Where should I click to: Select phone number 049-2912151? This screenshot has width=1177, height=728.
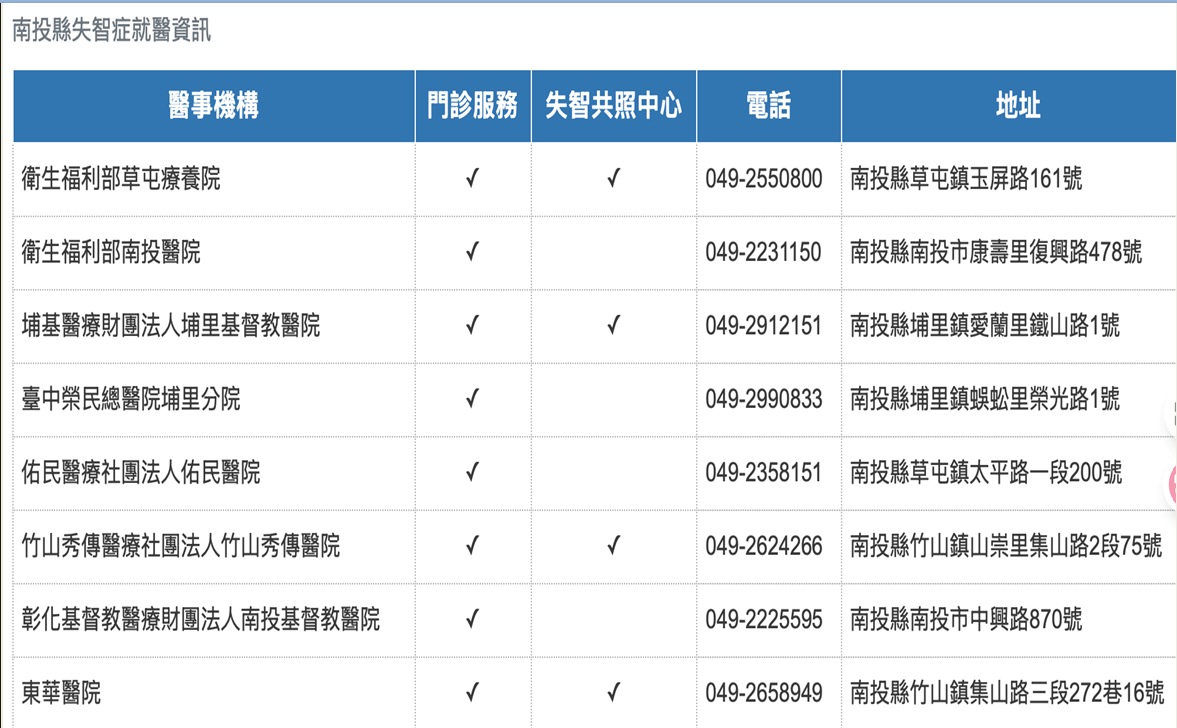click(763, 326)
